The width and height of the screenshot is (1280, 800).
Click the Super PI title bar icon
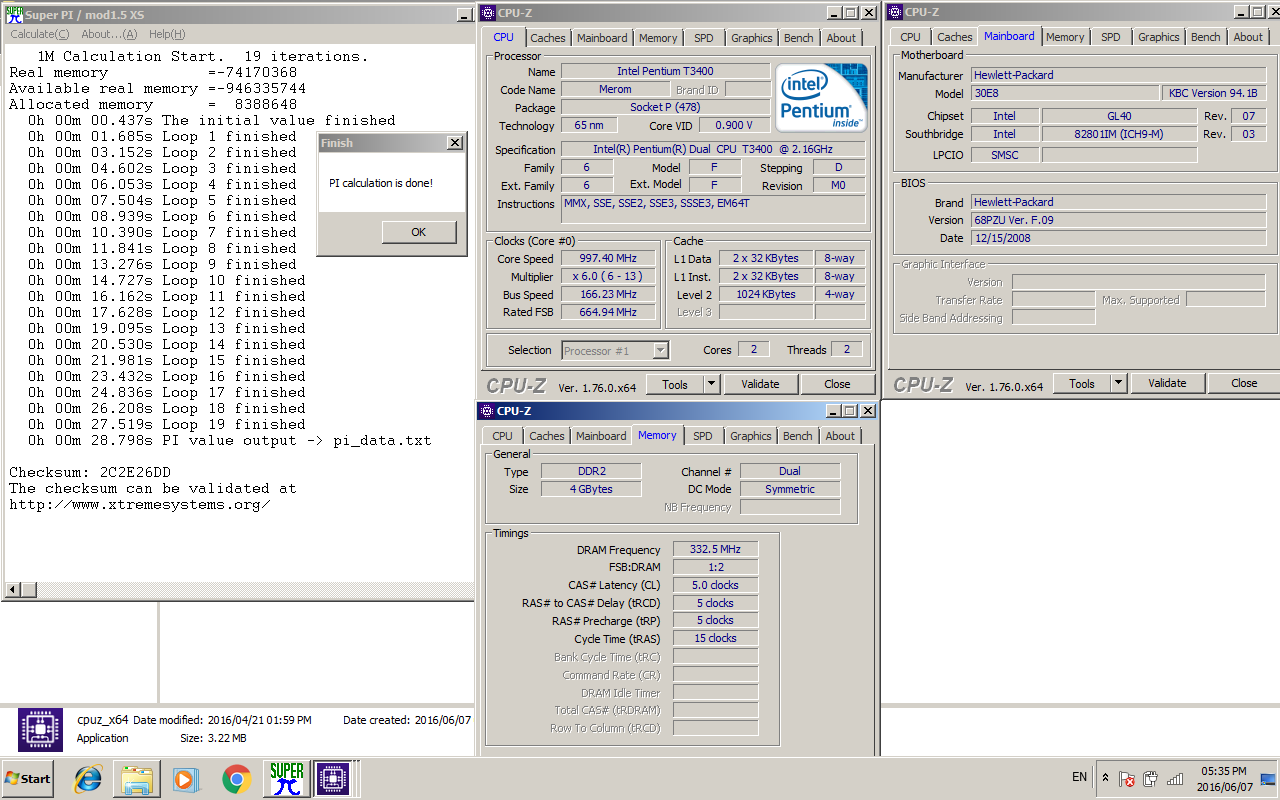click(x=14, y=14)
